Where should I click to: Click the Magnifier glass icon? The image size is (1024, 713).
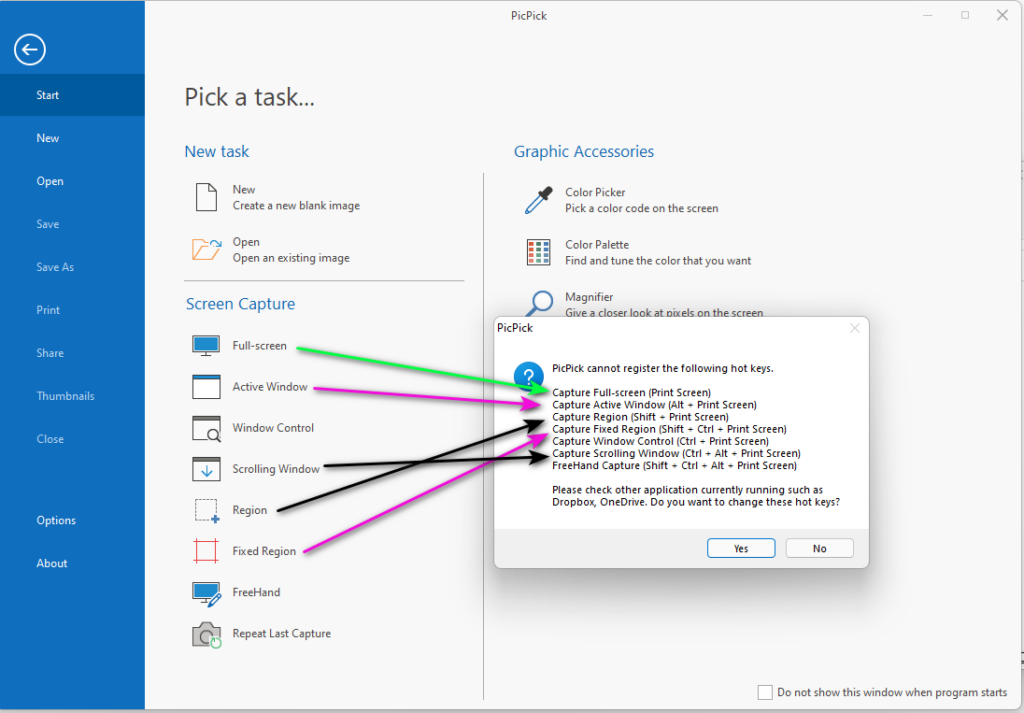pyautogui.click(x=540, y=303)
